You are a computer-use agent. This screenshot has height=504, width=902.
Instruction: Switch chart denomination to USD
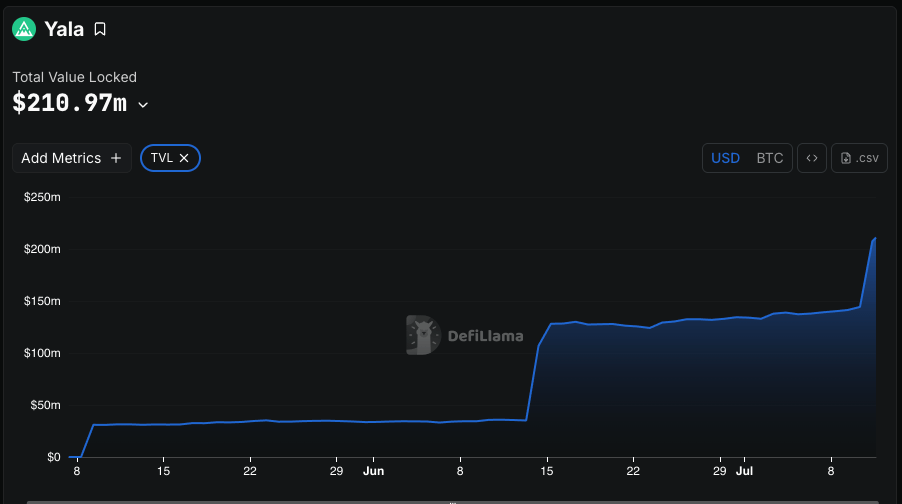725,158
